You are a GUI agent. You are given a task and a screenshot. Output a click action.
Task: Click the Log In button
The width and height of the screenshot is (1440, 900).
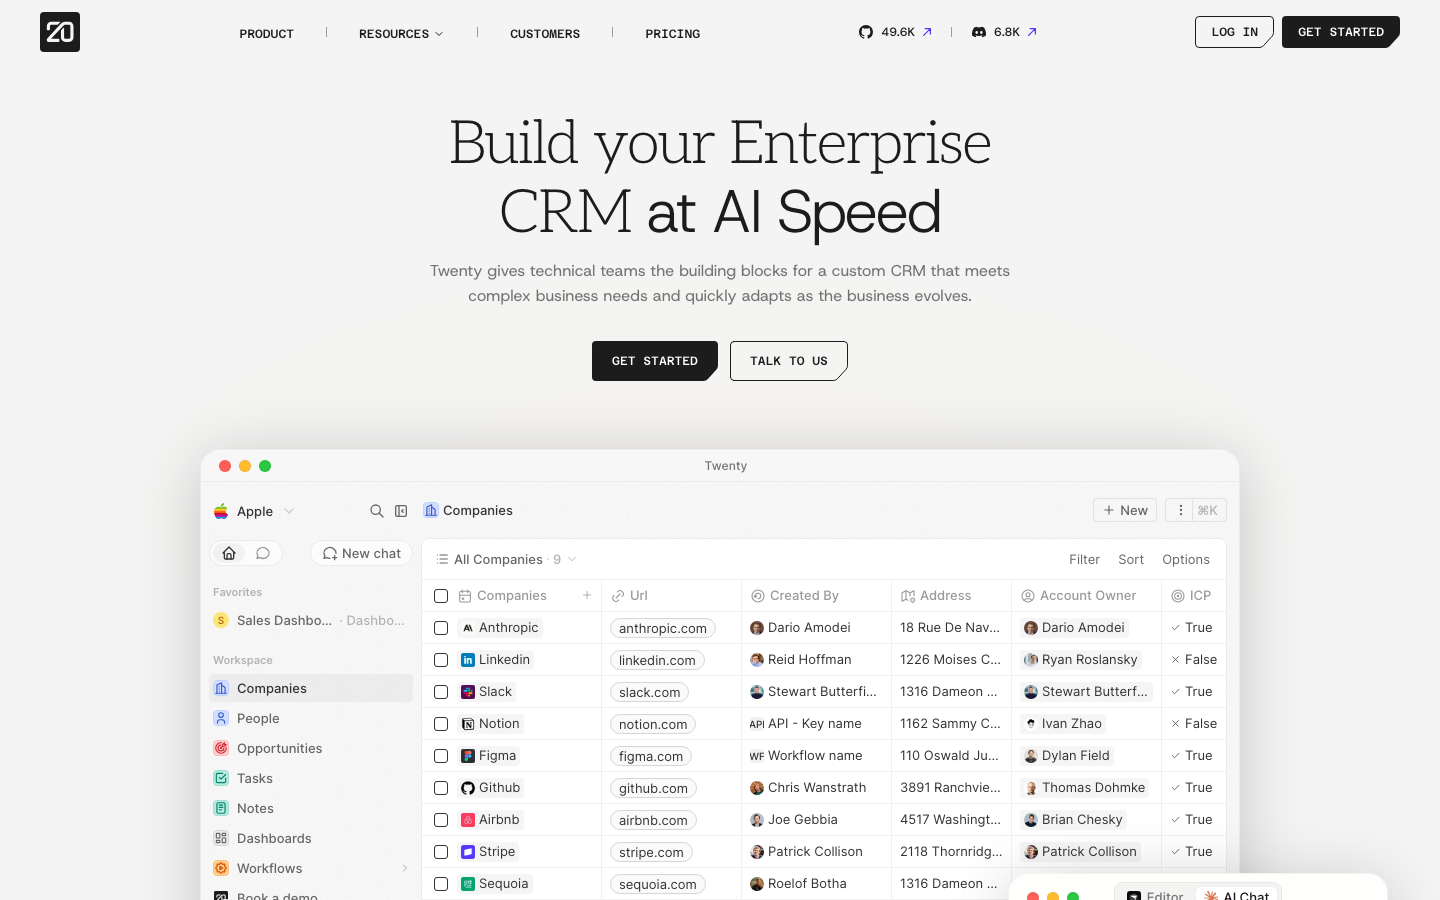click(1234, 32)
